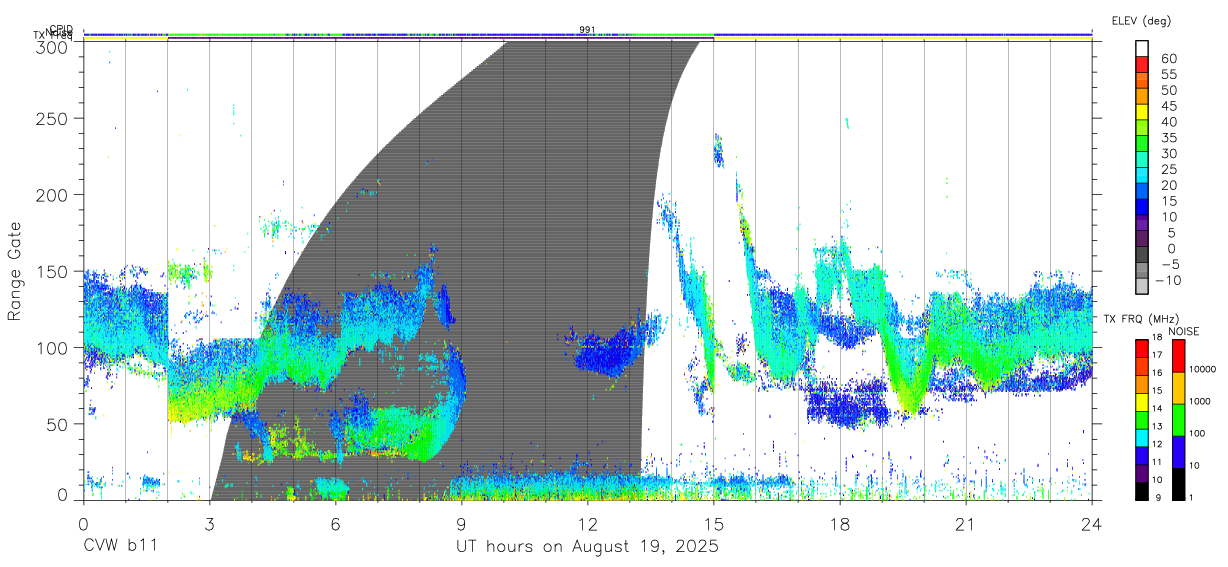Click the '200' tick on Range Gate axis
The width and height of the screenshot is (1228, 567).
pos(54,195)
